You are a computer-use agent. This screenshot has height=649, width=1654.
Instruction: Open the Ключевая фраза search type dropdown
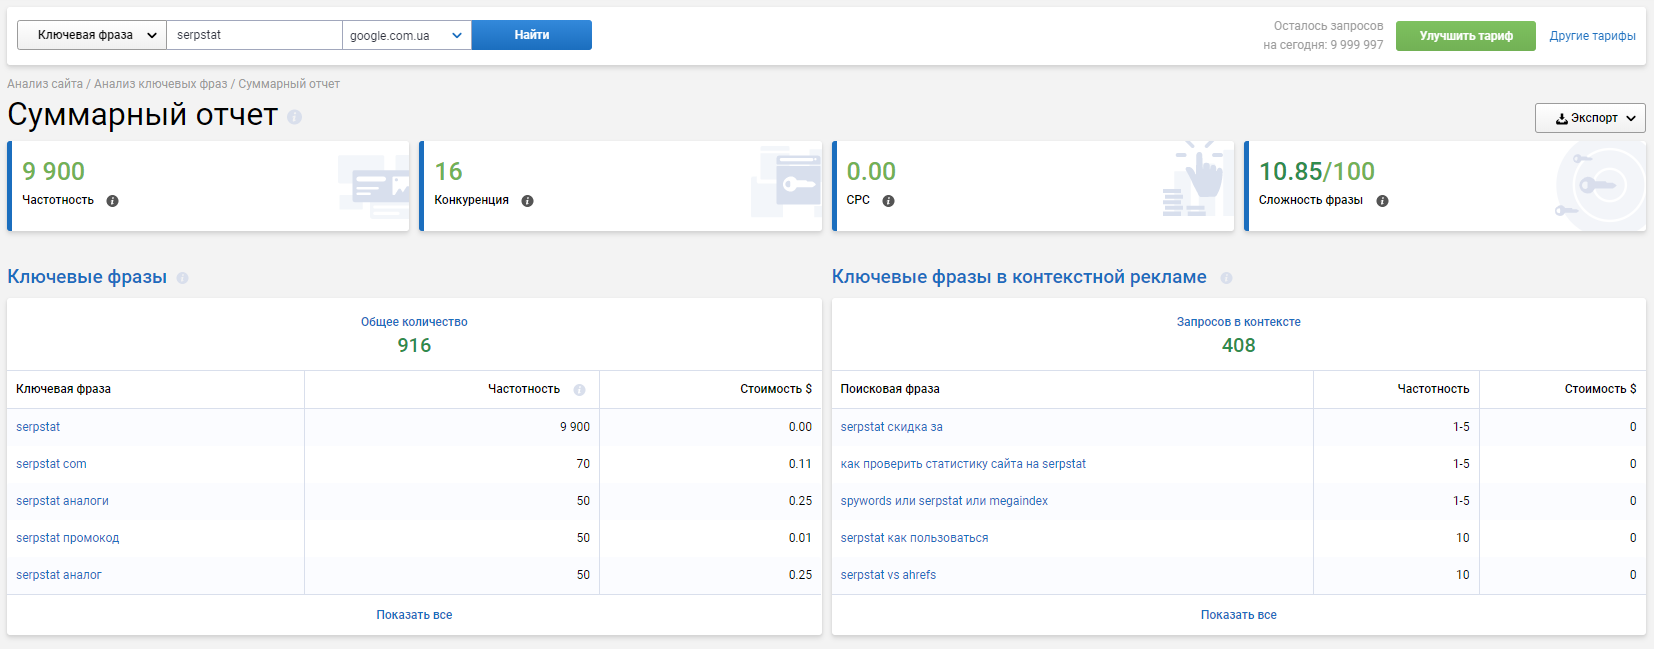[92, 35]
